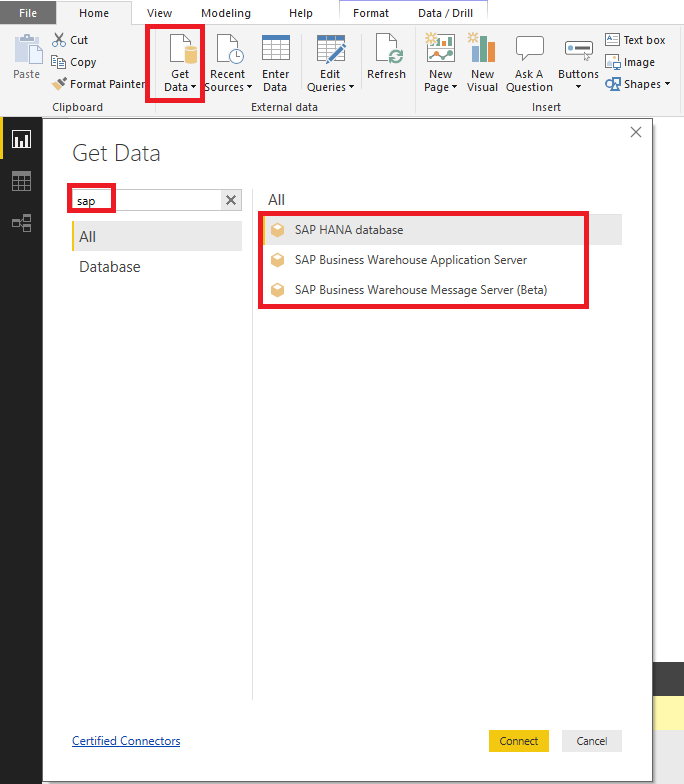Open the Enter Data table icon
Image resolution: width=684 pixels, height=784 pixels.
pyautogui.click(x=276, y=50)
